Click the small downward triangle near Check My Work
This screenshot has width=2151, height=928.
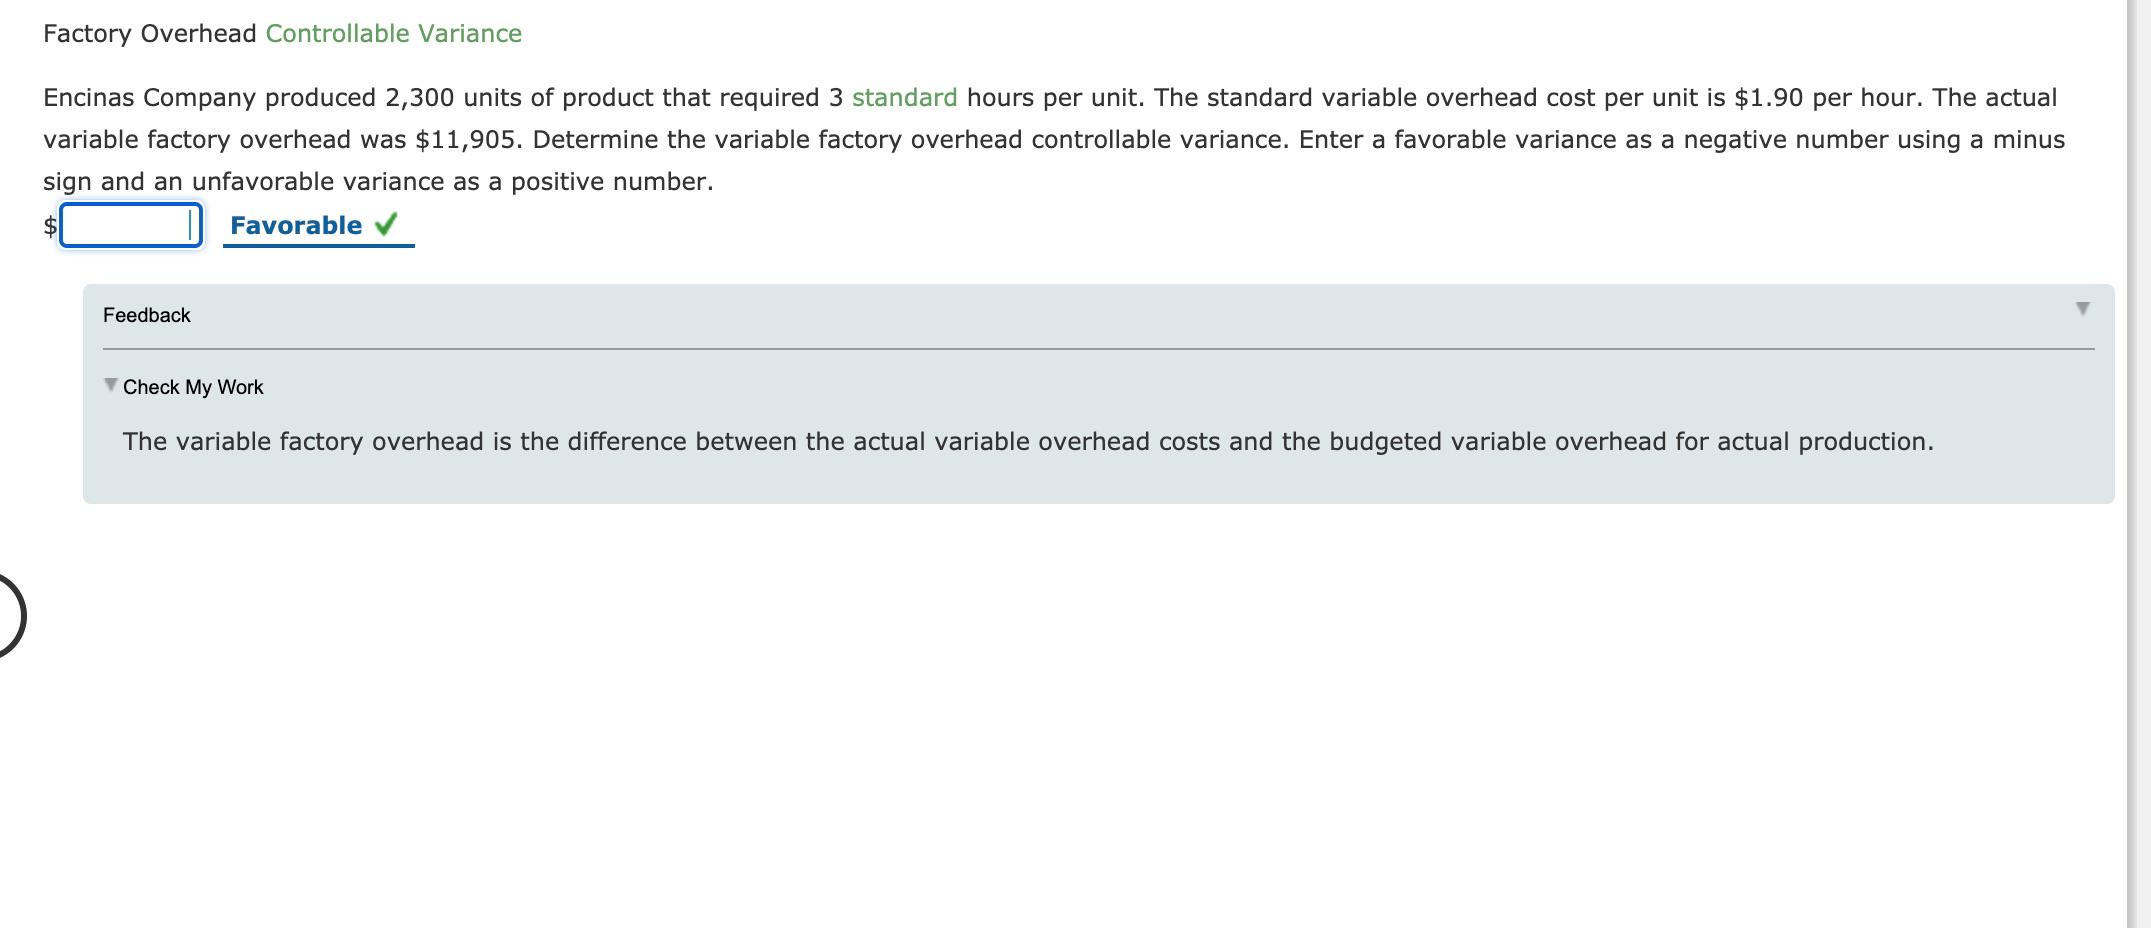point(110,385)
